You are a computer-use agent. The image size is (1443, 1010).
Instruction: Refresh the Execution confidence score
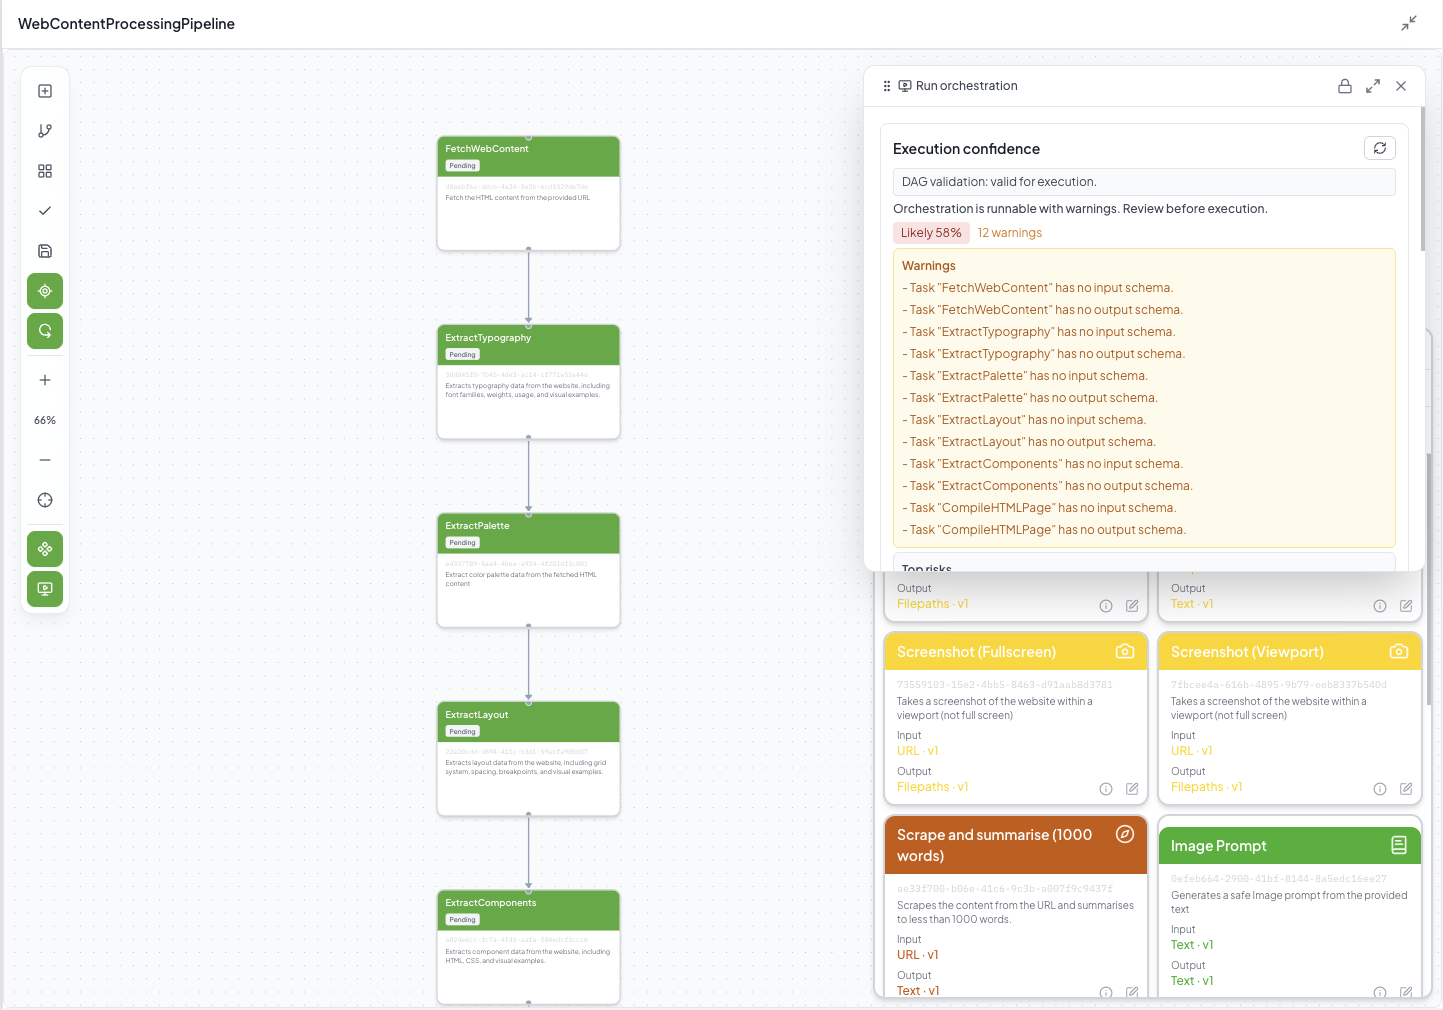[1379, 148]
